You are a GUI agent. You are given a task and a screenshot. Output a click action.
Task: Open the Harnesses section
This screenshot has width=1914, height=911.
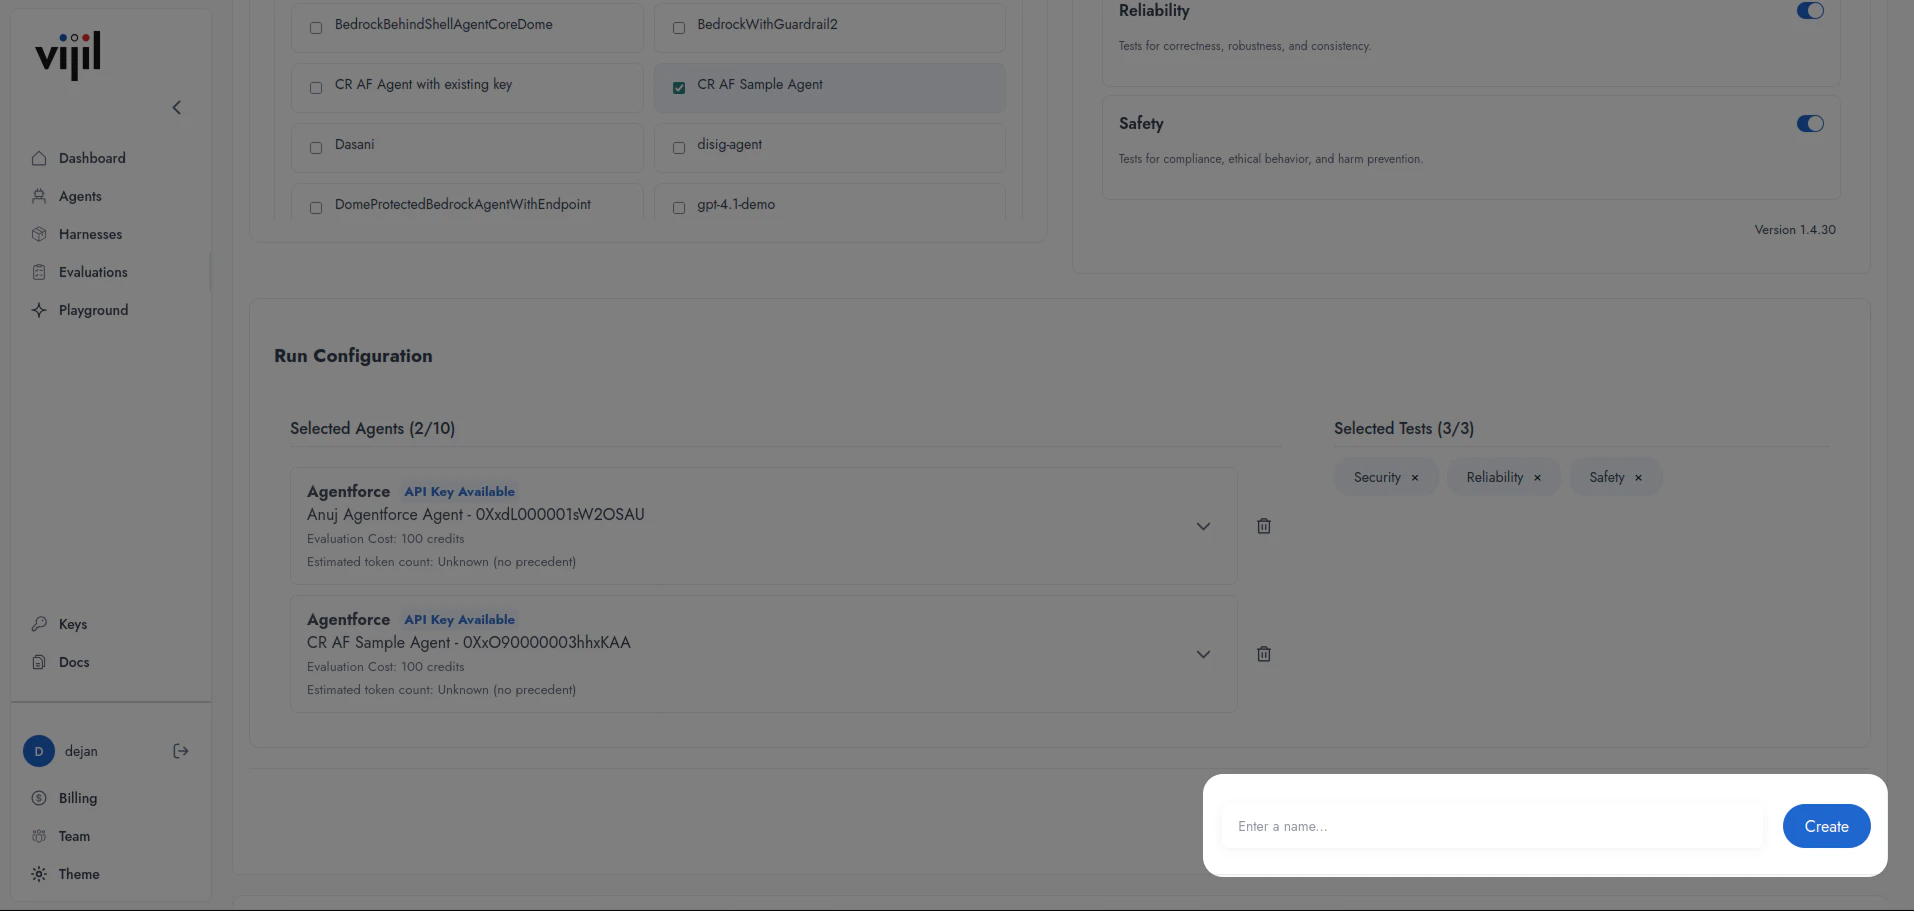tap(91, 234)
